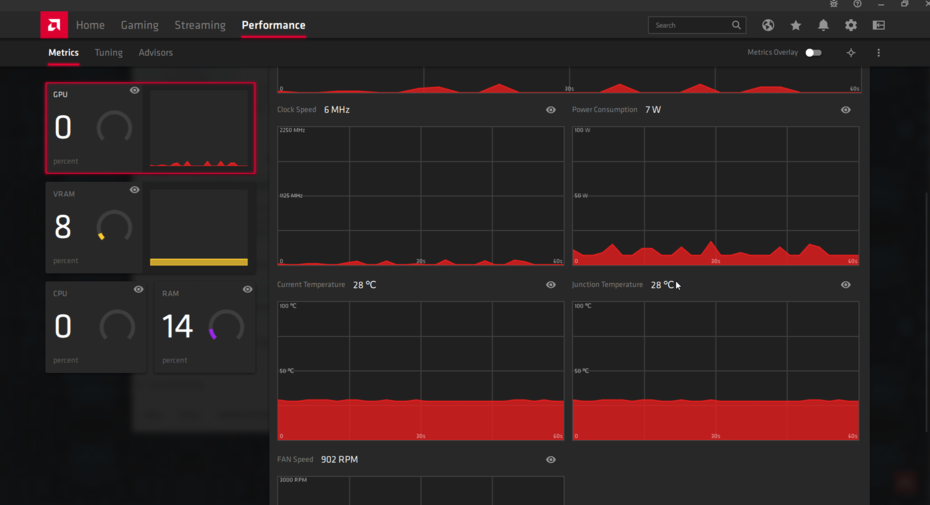This screenshot has width=930, height=505.
Task: Click the AMD logo icon
Action: pyautogui.click(x=54, y=25)
